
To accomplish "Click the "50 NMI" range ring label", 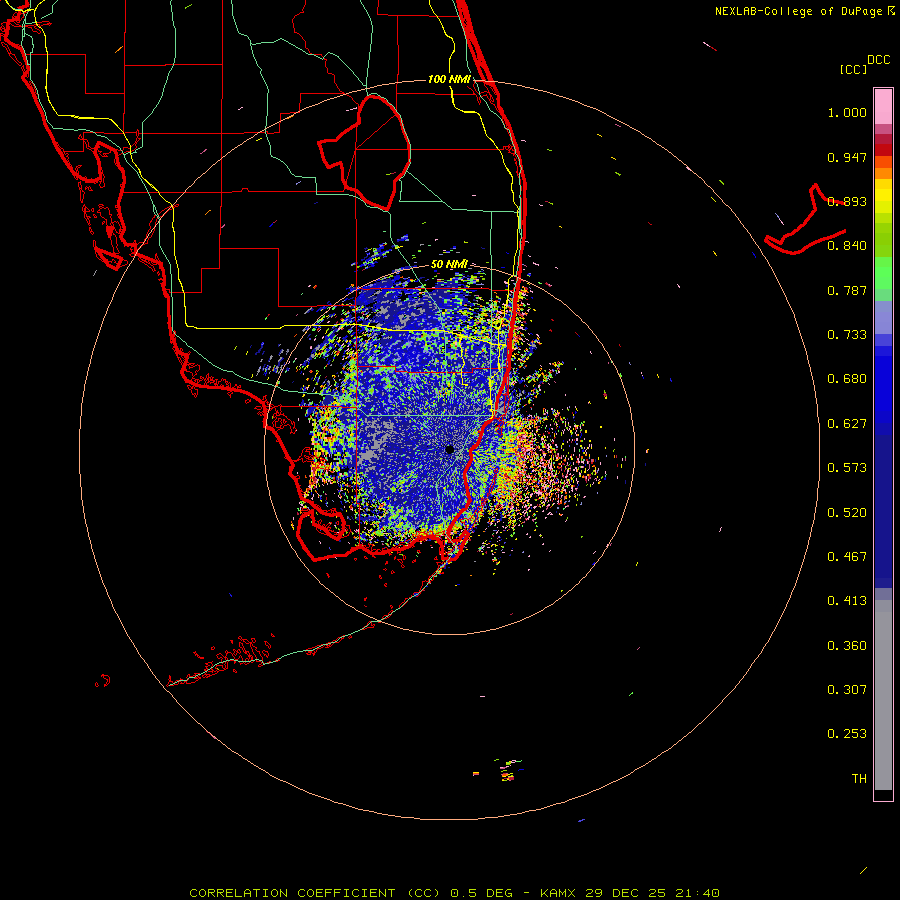I will [x=449, y=264].
